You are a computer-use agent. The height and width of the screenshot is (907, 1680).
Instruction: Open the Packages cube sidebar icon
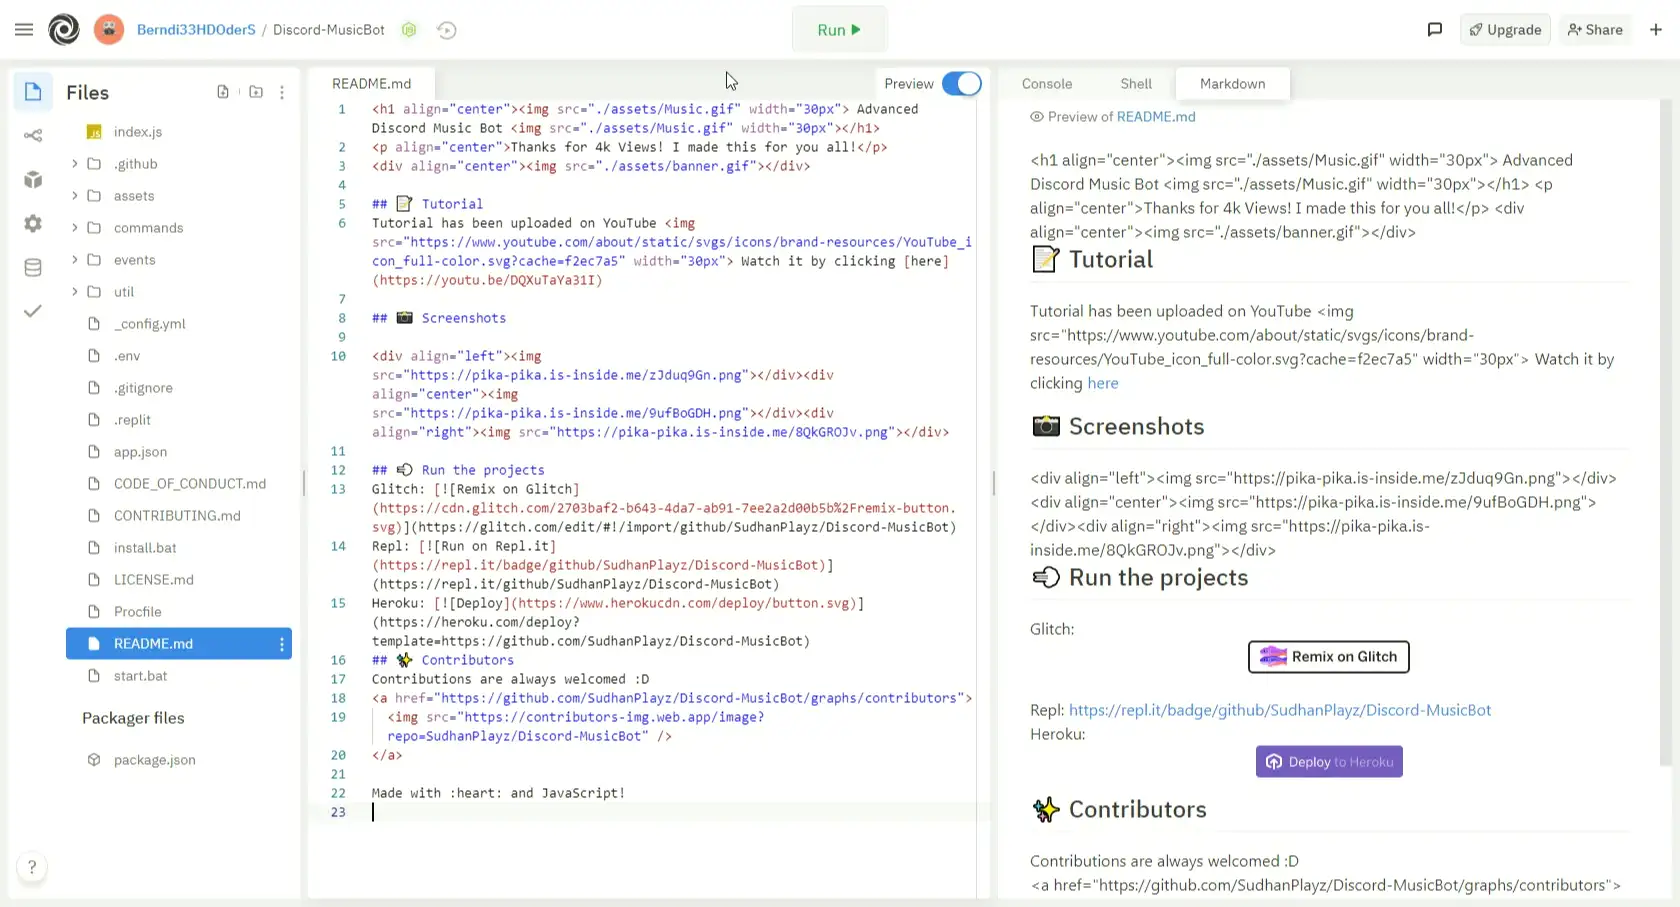pyautogui.click(x=33, y=180)
